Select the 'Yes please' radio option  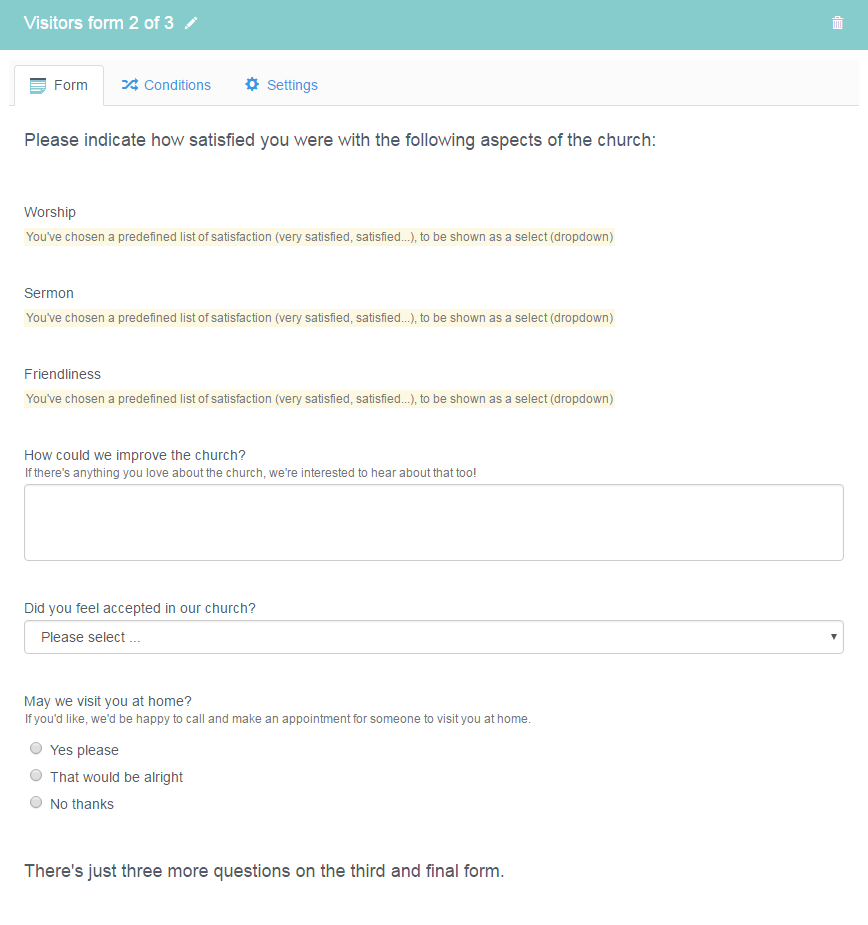tap(36, 749)
